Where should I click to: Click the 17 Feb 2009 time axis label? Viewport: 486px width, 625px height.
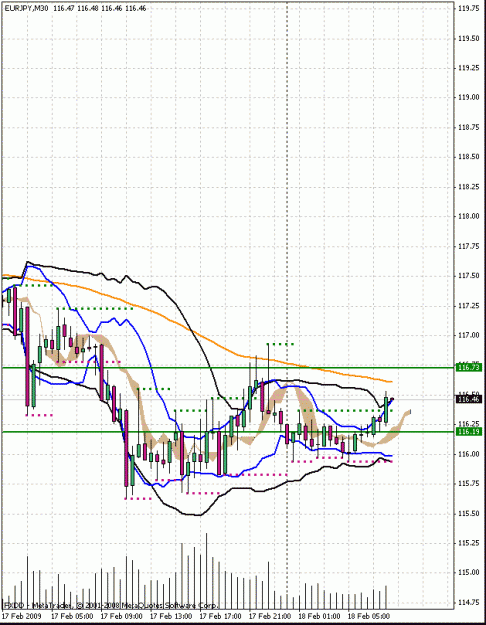click(22, 616)
